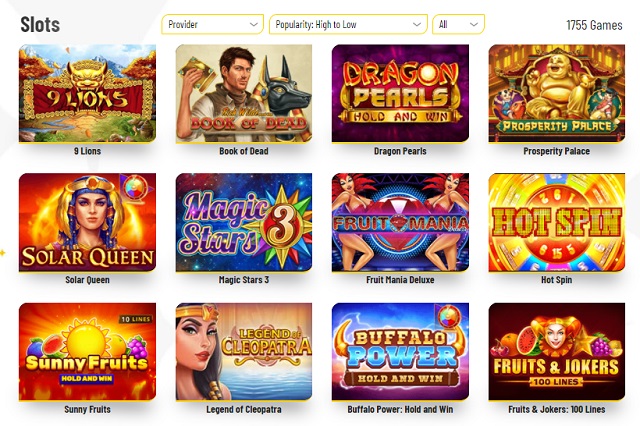This screenshot has width=640, height=426.
Task: Open the Solar Queen game thumbnail
Action: pos(87,222)
